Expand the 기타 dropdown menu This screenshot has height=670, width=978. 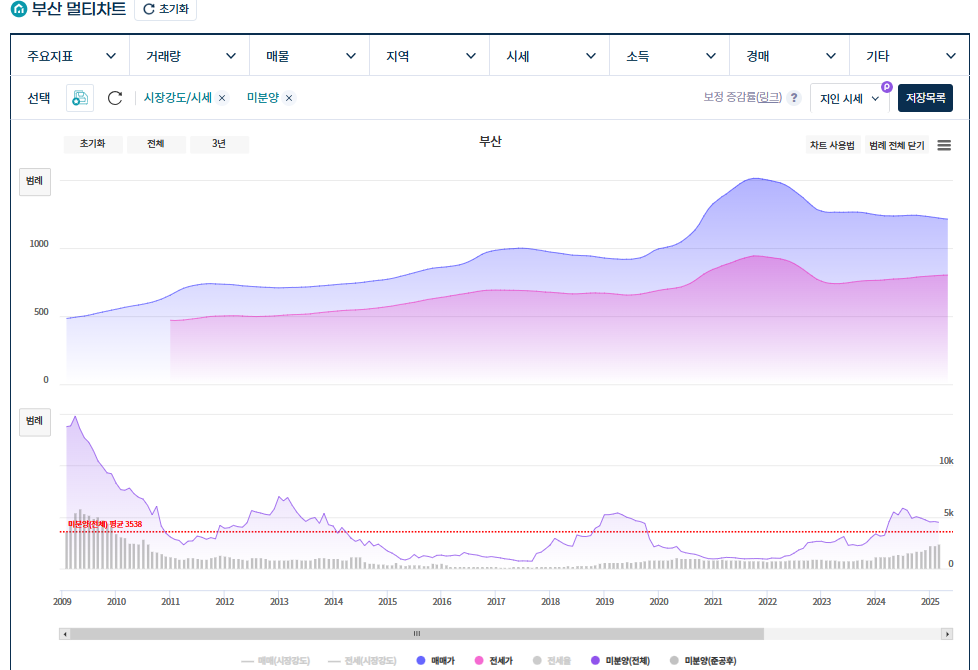tap(910, 56)
